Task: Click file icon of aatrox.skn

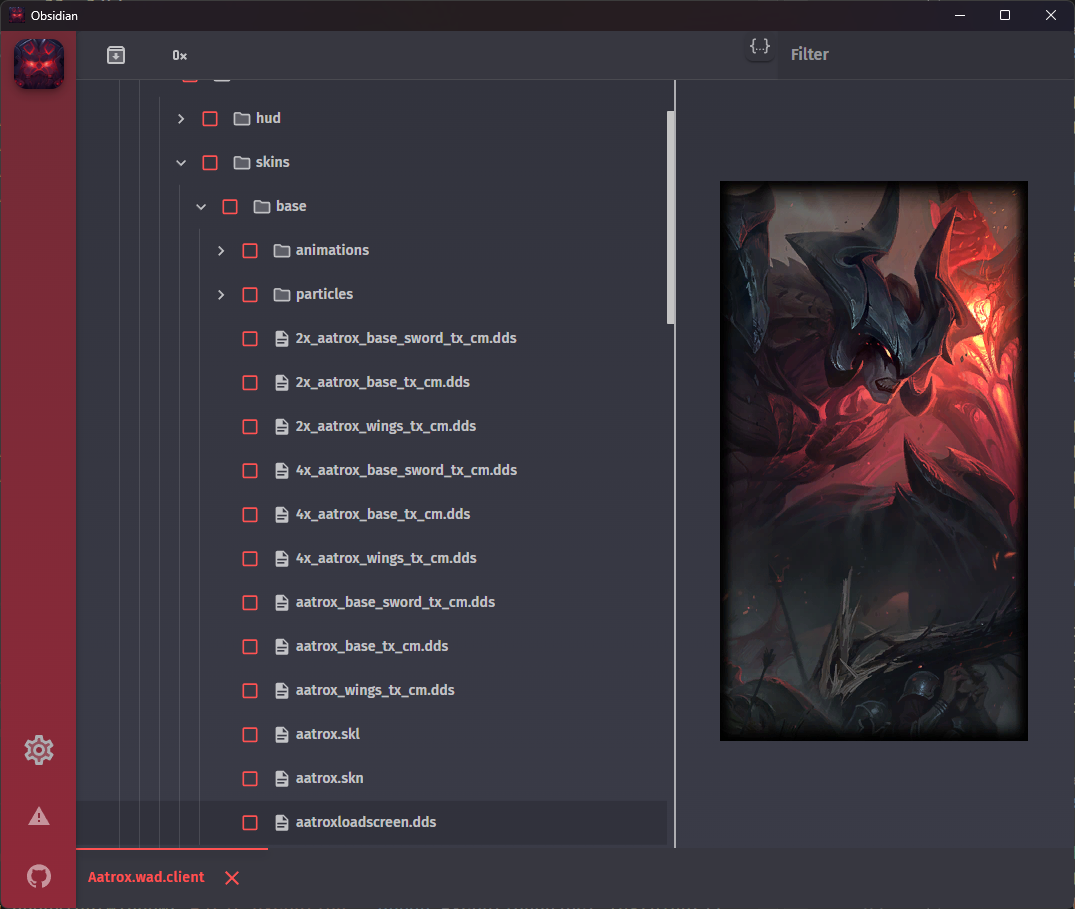Action: tap(281, 779)
